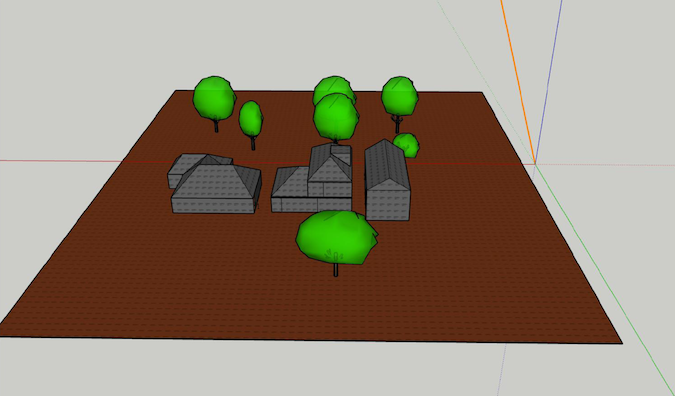The image size is (675, 396).
Task: Select the front tree of the center overlapping pair
Action: click(x=336, y=118)
